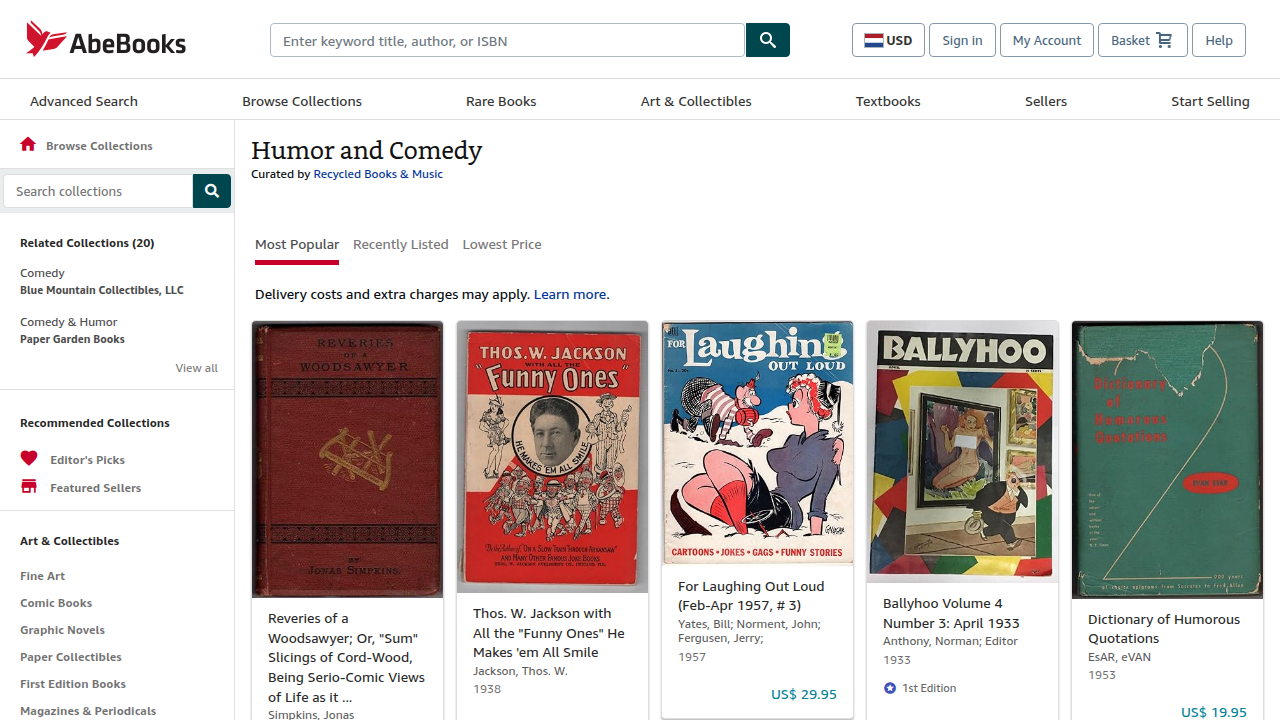The image size is (1280, 720).
Task: Open Advanced Search
Action: [x=84, y=101]
